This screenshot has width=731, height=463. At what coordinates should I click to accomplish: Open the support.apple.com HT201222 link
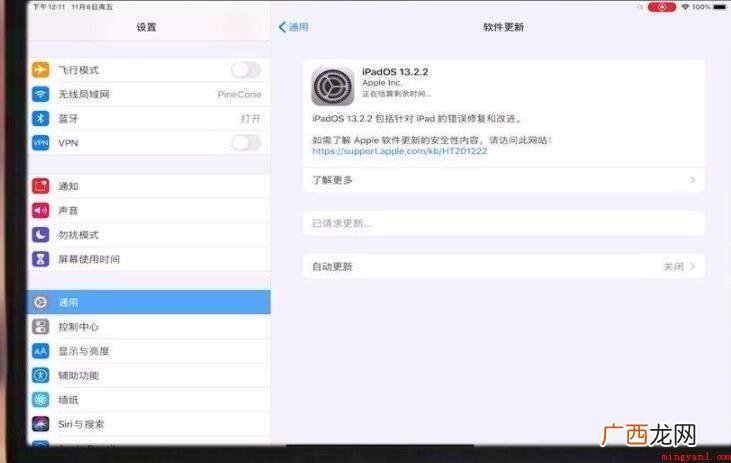[400, 151]
